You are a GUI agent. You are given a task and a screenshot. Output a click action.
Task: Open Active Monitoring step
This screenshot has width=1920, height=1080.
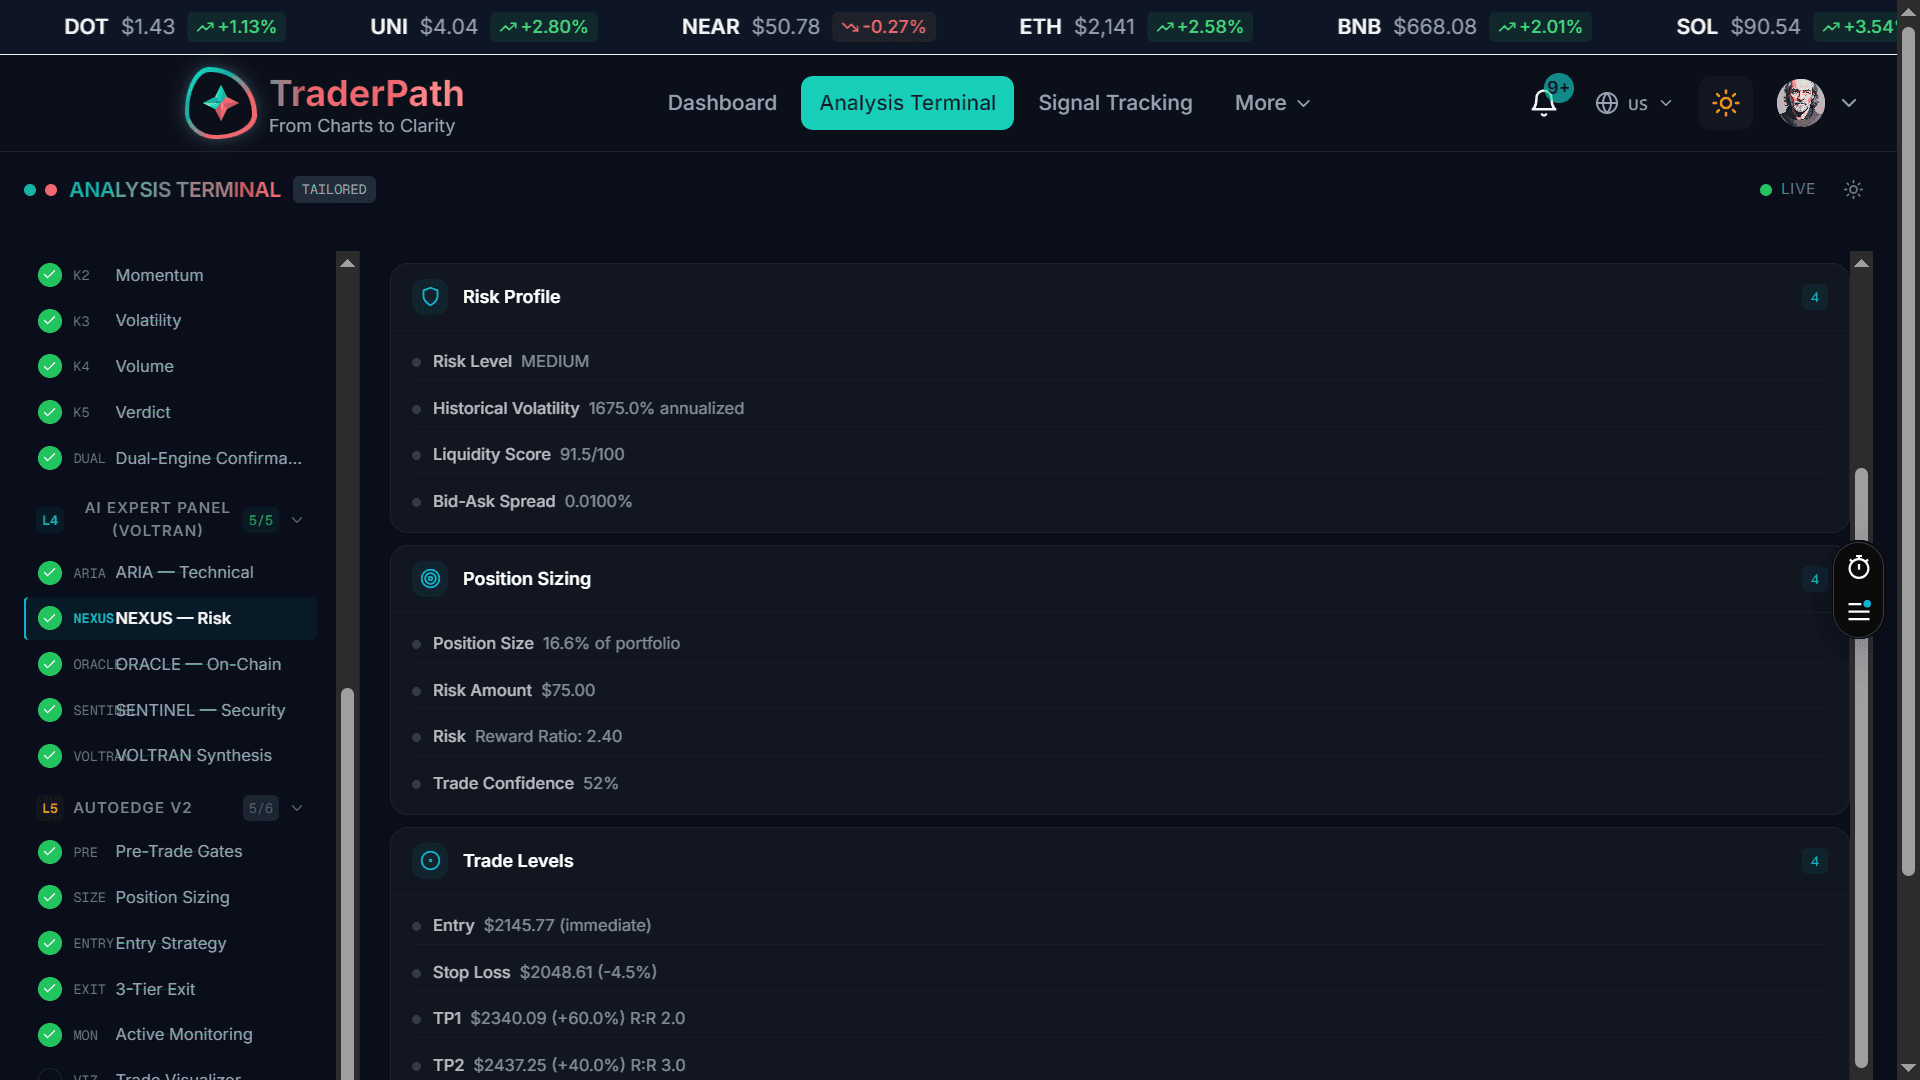pyautogui.click(x=170, y=1034)
